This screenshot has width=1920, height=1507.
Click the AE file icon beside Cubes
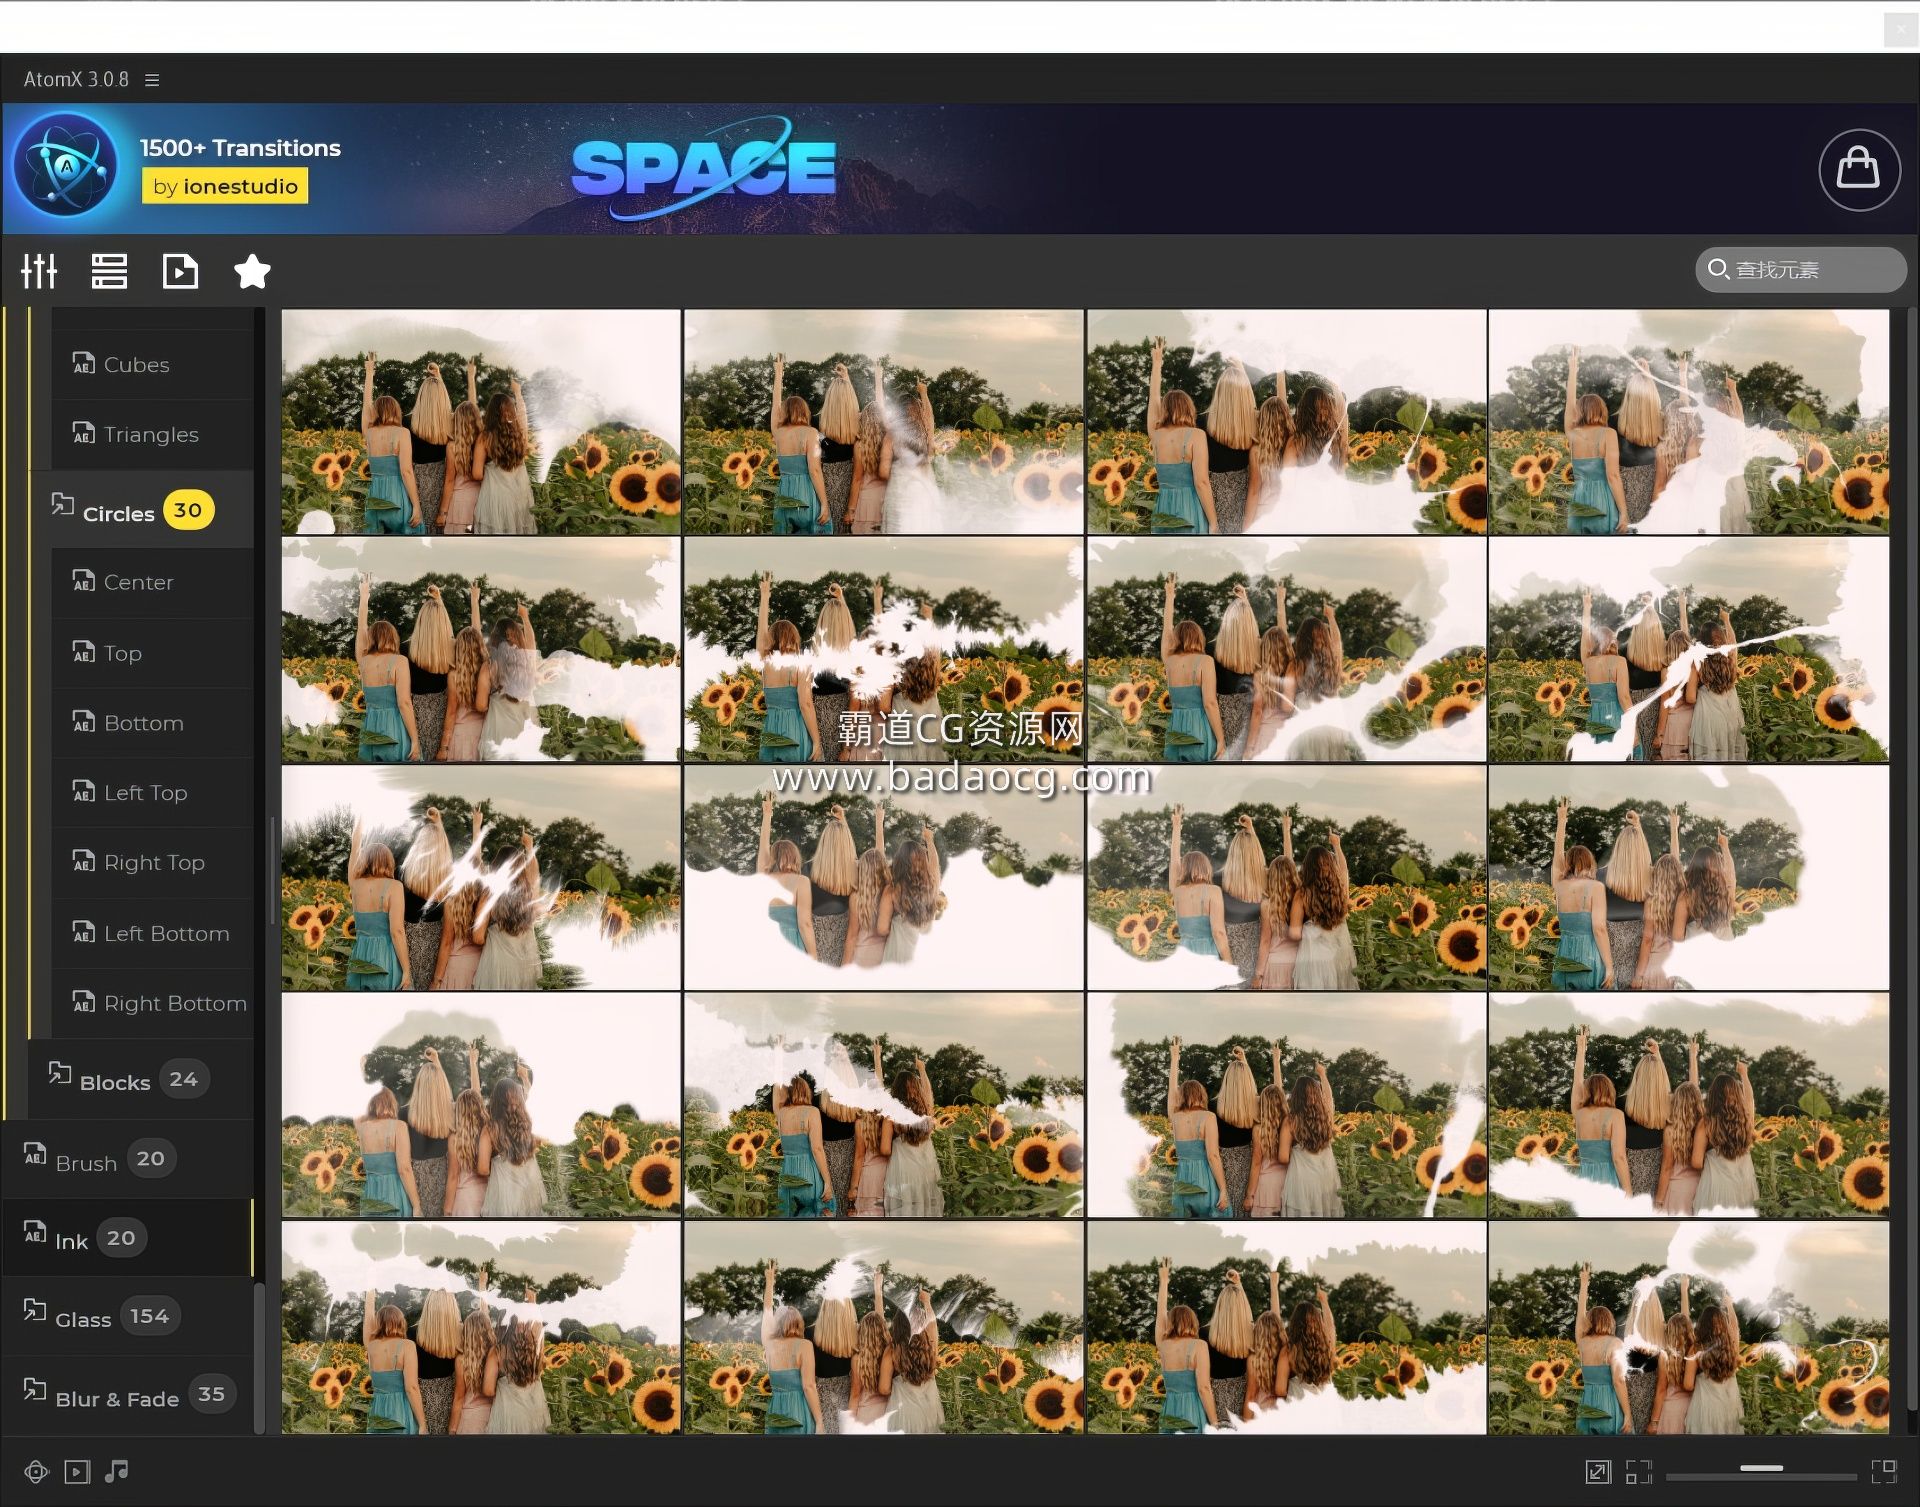point(84,363)
